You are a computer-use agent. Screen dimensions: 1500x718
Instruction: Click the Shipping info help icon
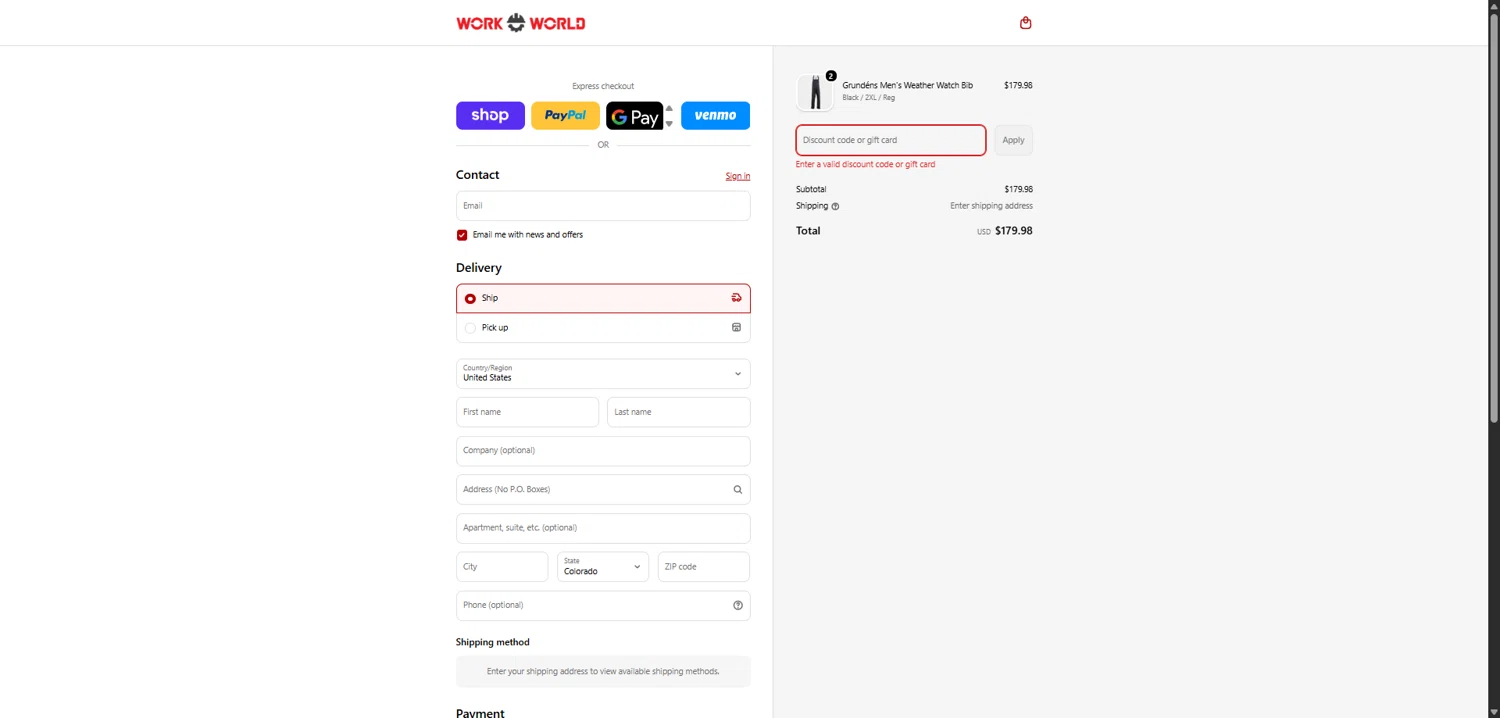click(835, 207)
